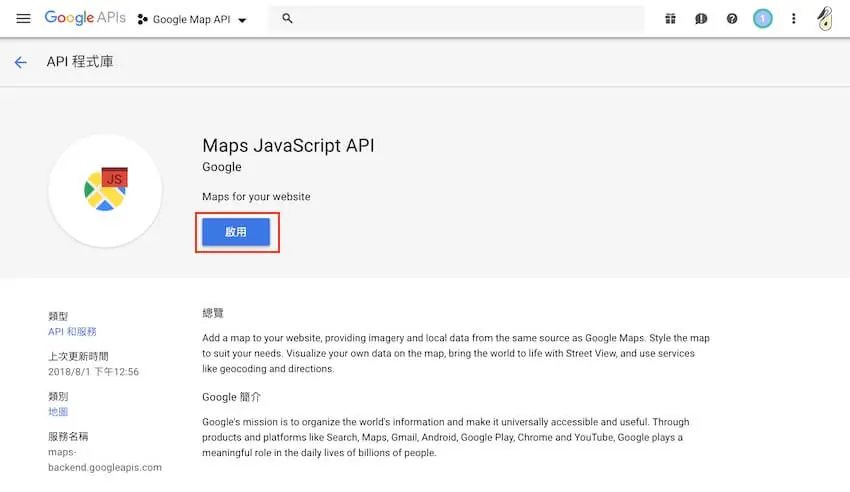This screenshot has width=850, height=492.
Task: Open the notifications alert icon
Action: tap(701, 19)
